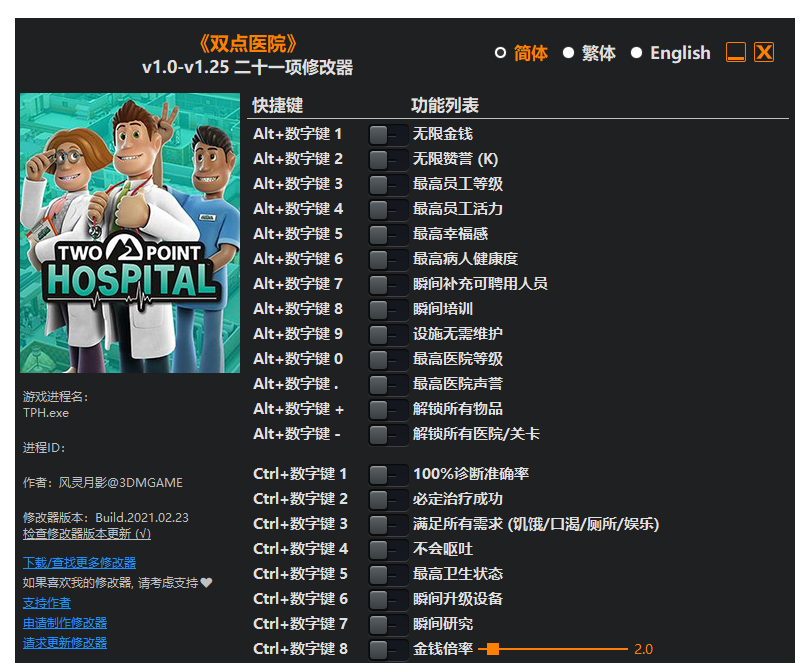Screen dimensions: 811x663
Task: Click the 金钱倍率 slider handle
Action: tap(493, 649)
